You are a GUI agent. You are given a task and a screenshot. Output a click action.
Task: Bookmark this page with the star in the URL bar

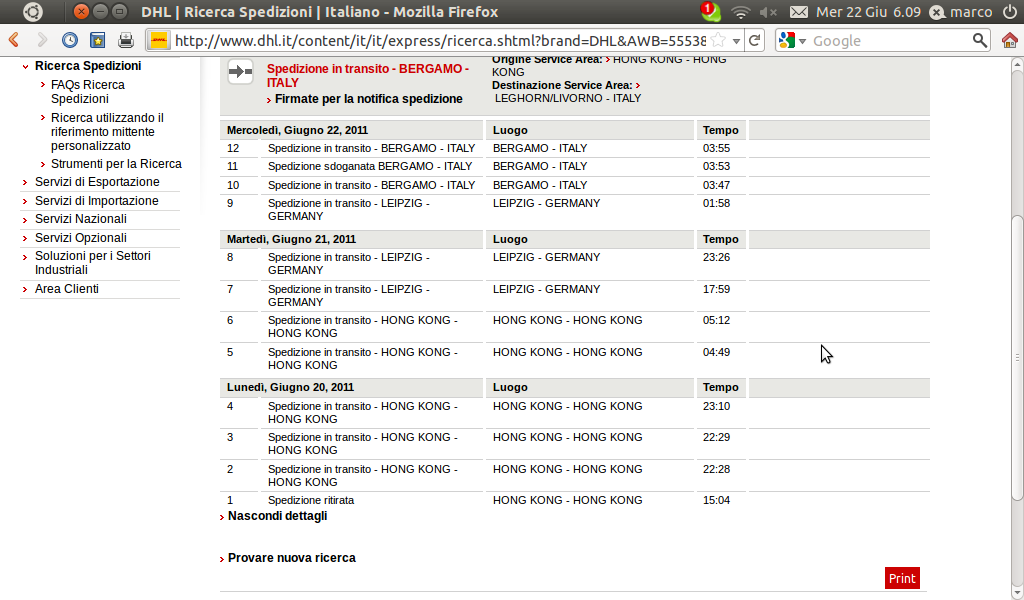[x=718, y=40]
